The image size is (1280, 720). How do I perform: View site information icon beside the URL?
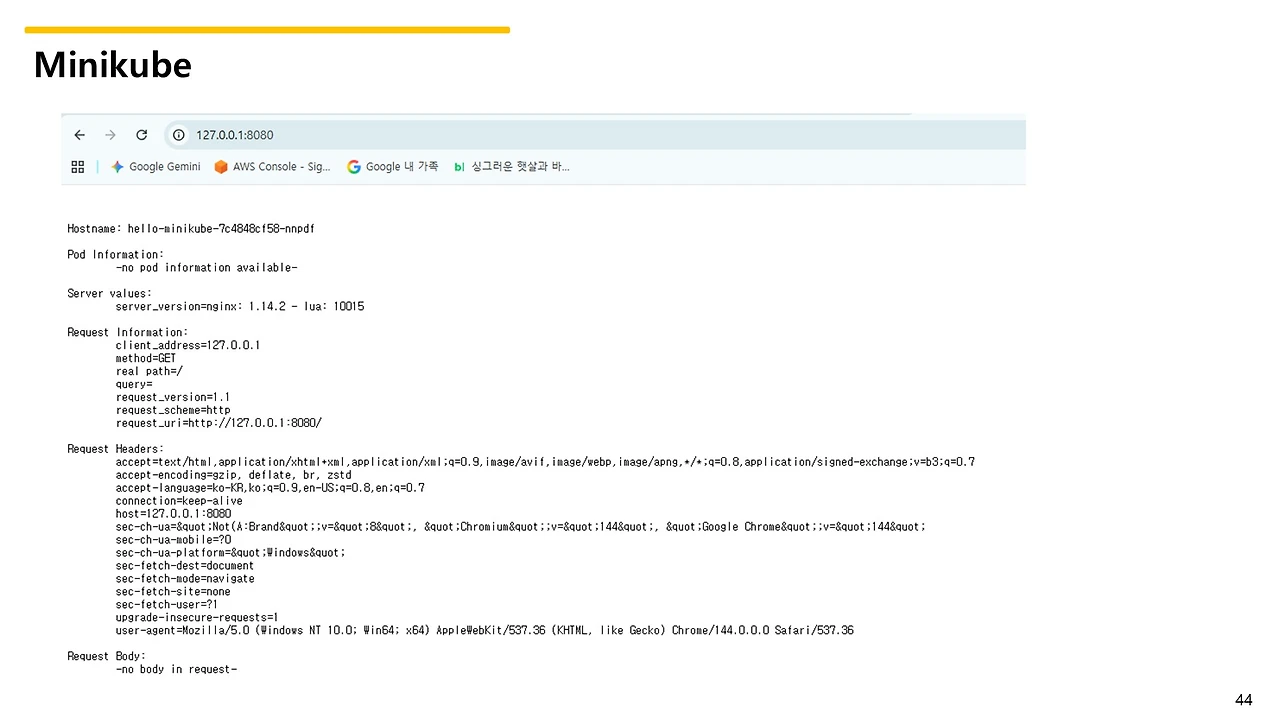click(x=179, y=135)
